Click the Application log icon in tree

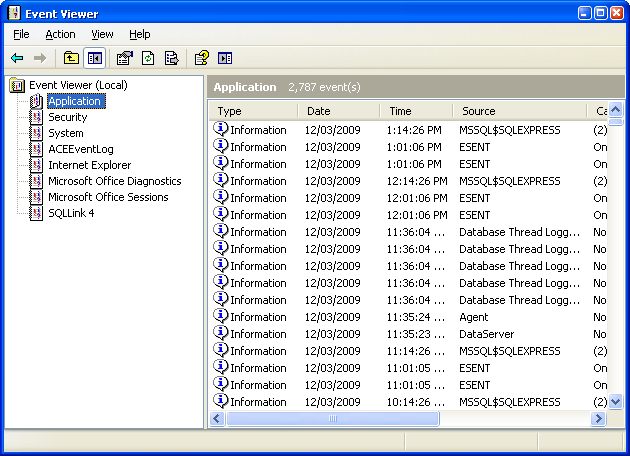(36, 101)
